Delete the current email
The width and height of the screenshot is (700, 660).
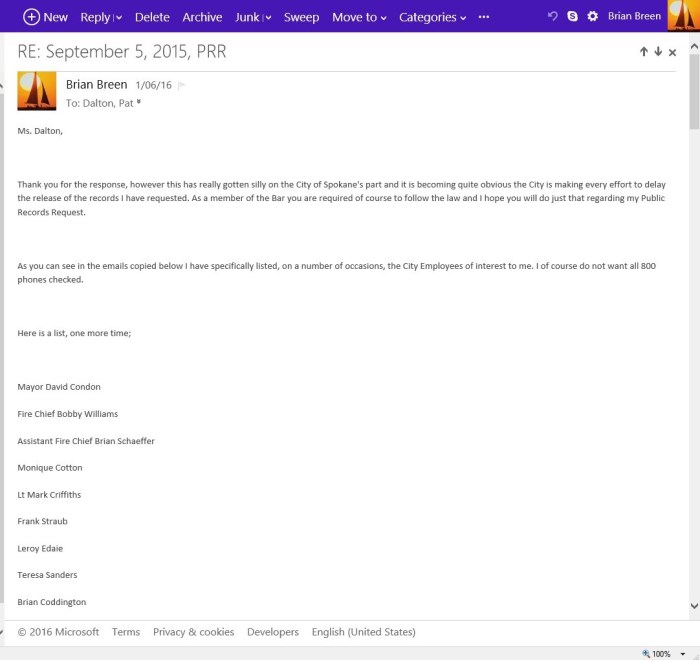[152, 17]
